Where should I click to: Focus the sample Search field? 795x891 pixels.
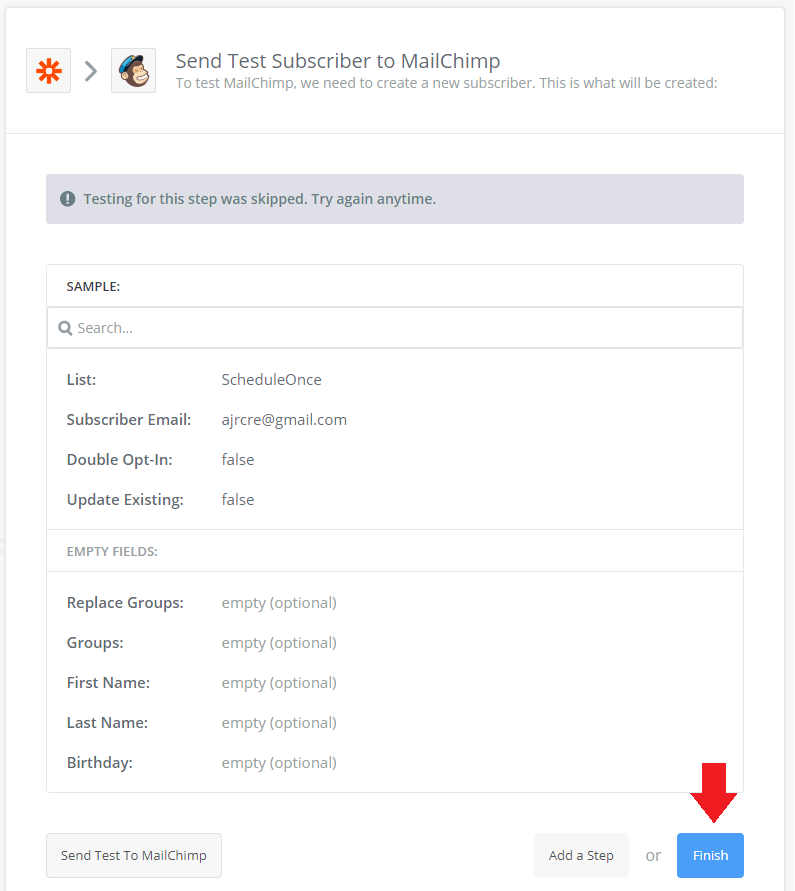[400, 328]
